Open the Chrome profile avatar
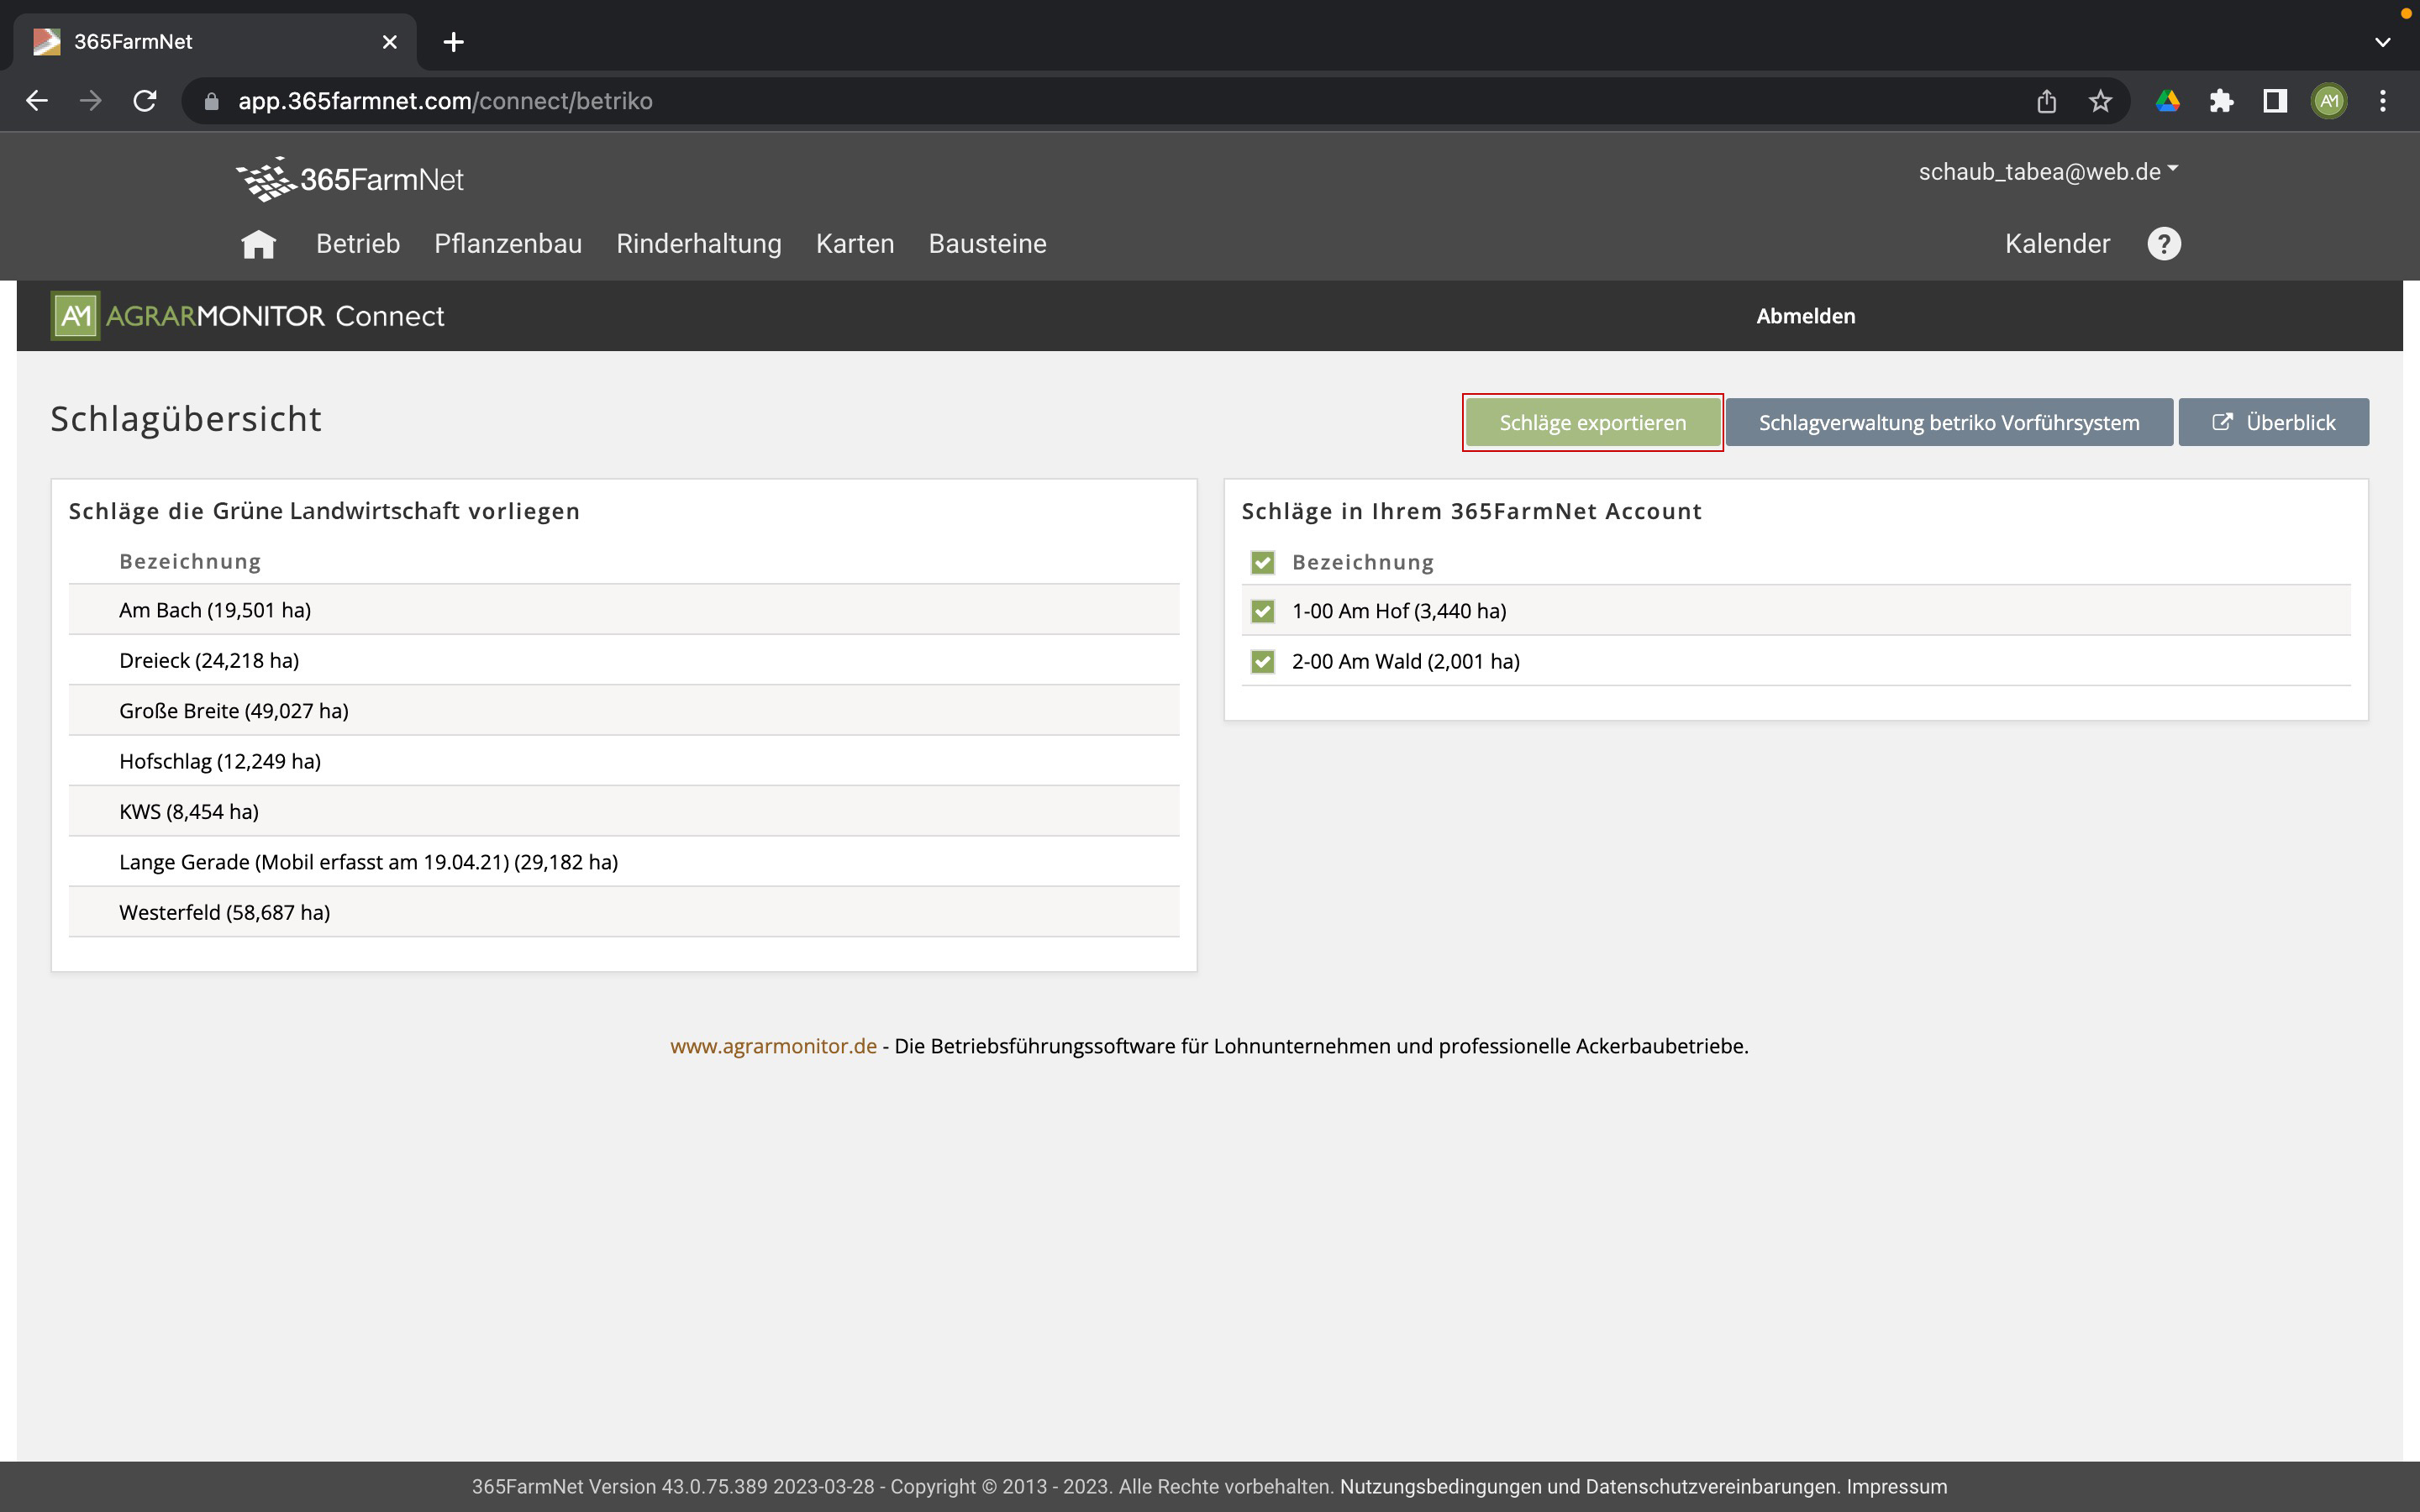This screenshot has width=2420, height=1512. coord(2329,101)
